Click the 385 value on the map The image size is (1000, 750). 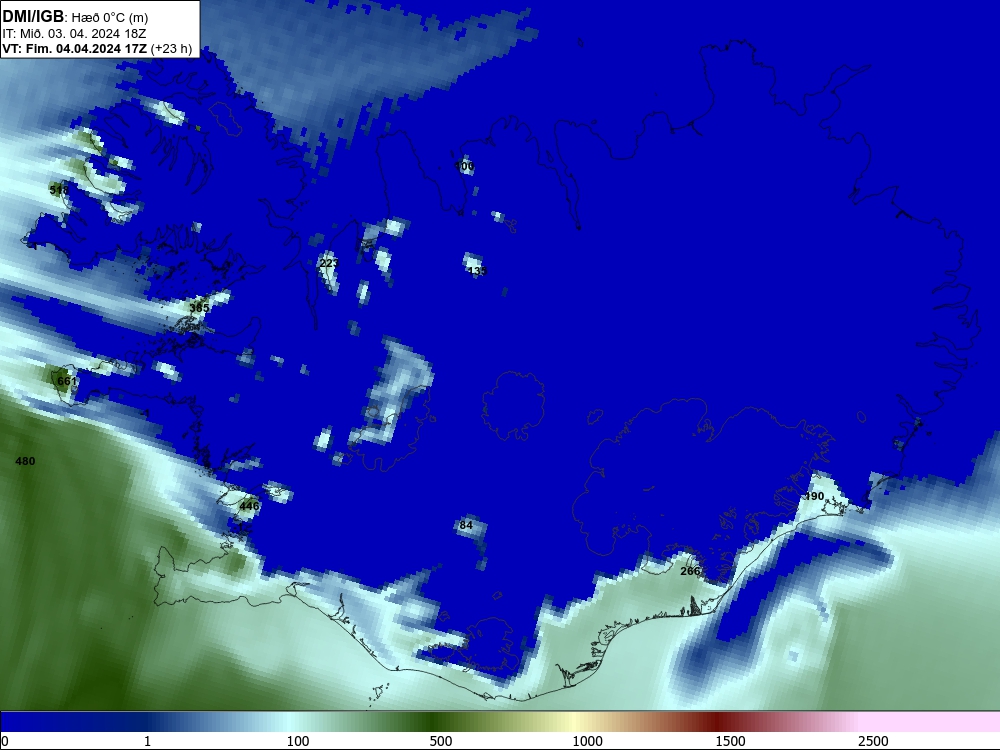(x=200, y=308)
